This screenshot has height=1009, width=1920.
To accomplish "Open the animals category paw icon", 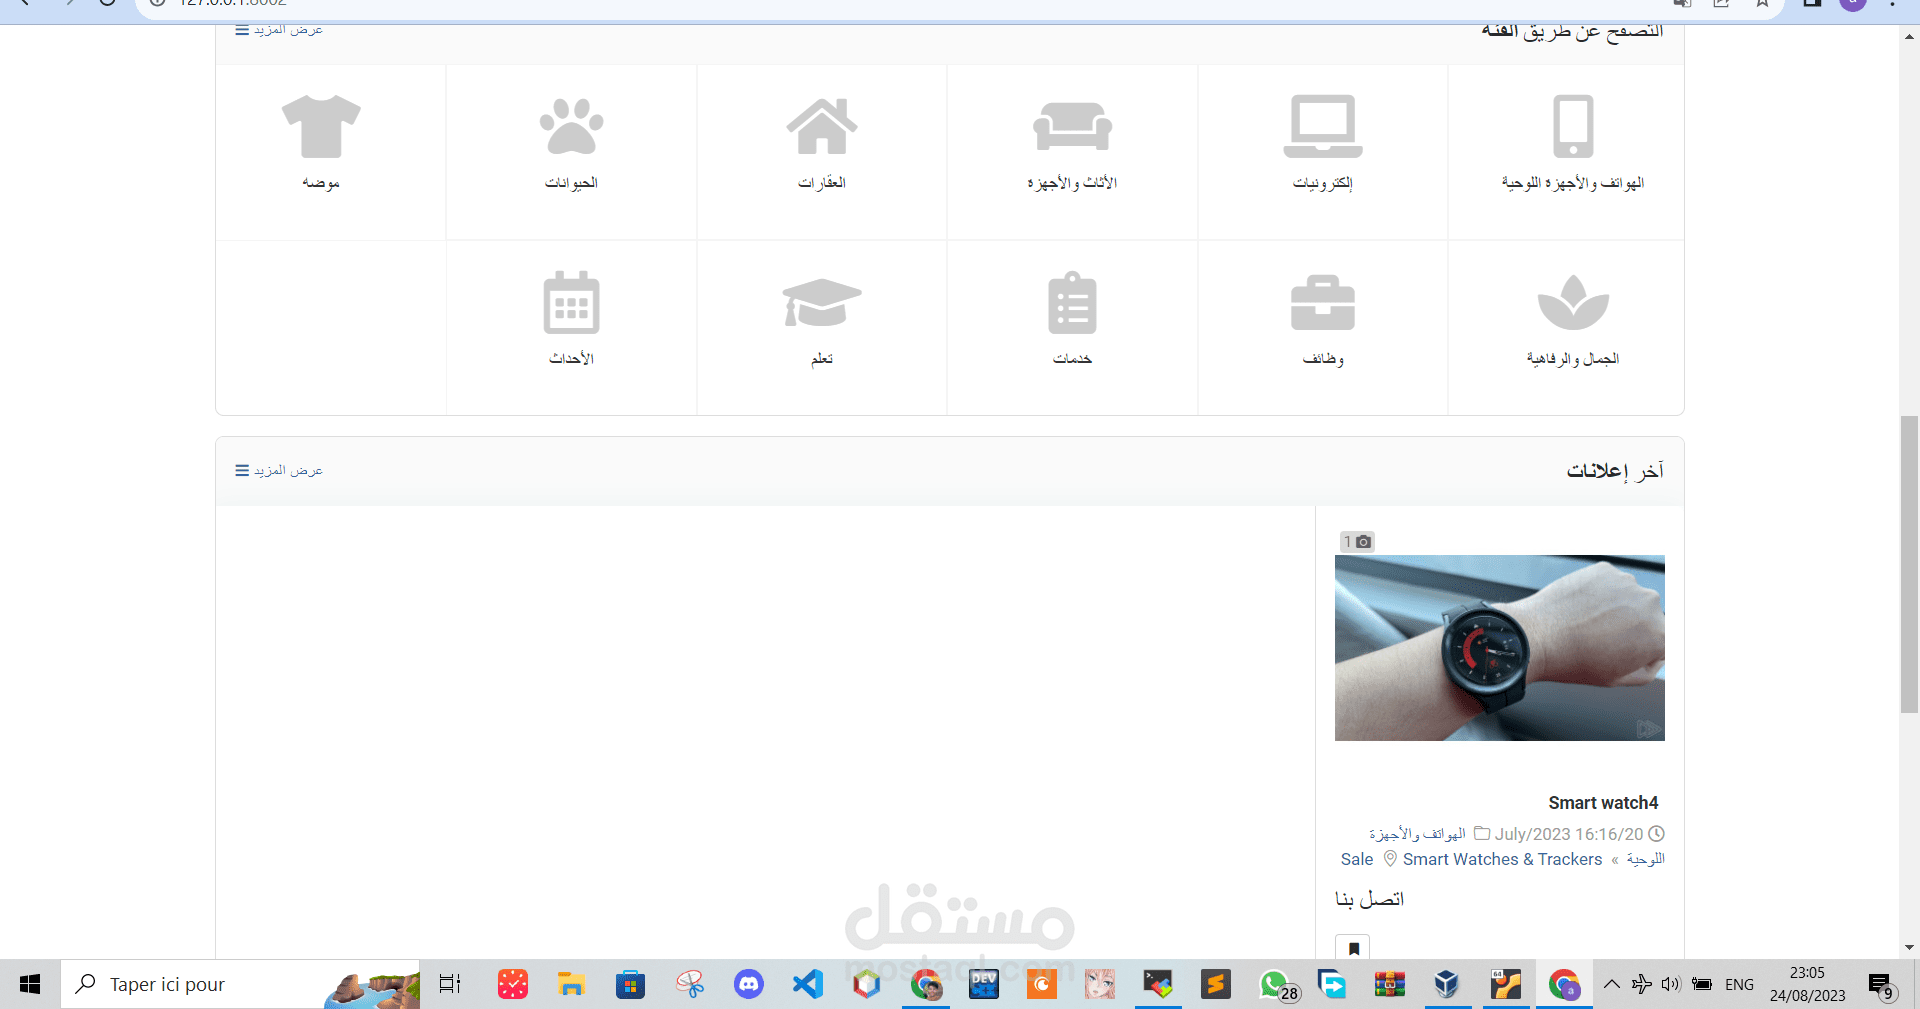I will click(x=571, y=126).
